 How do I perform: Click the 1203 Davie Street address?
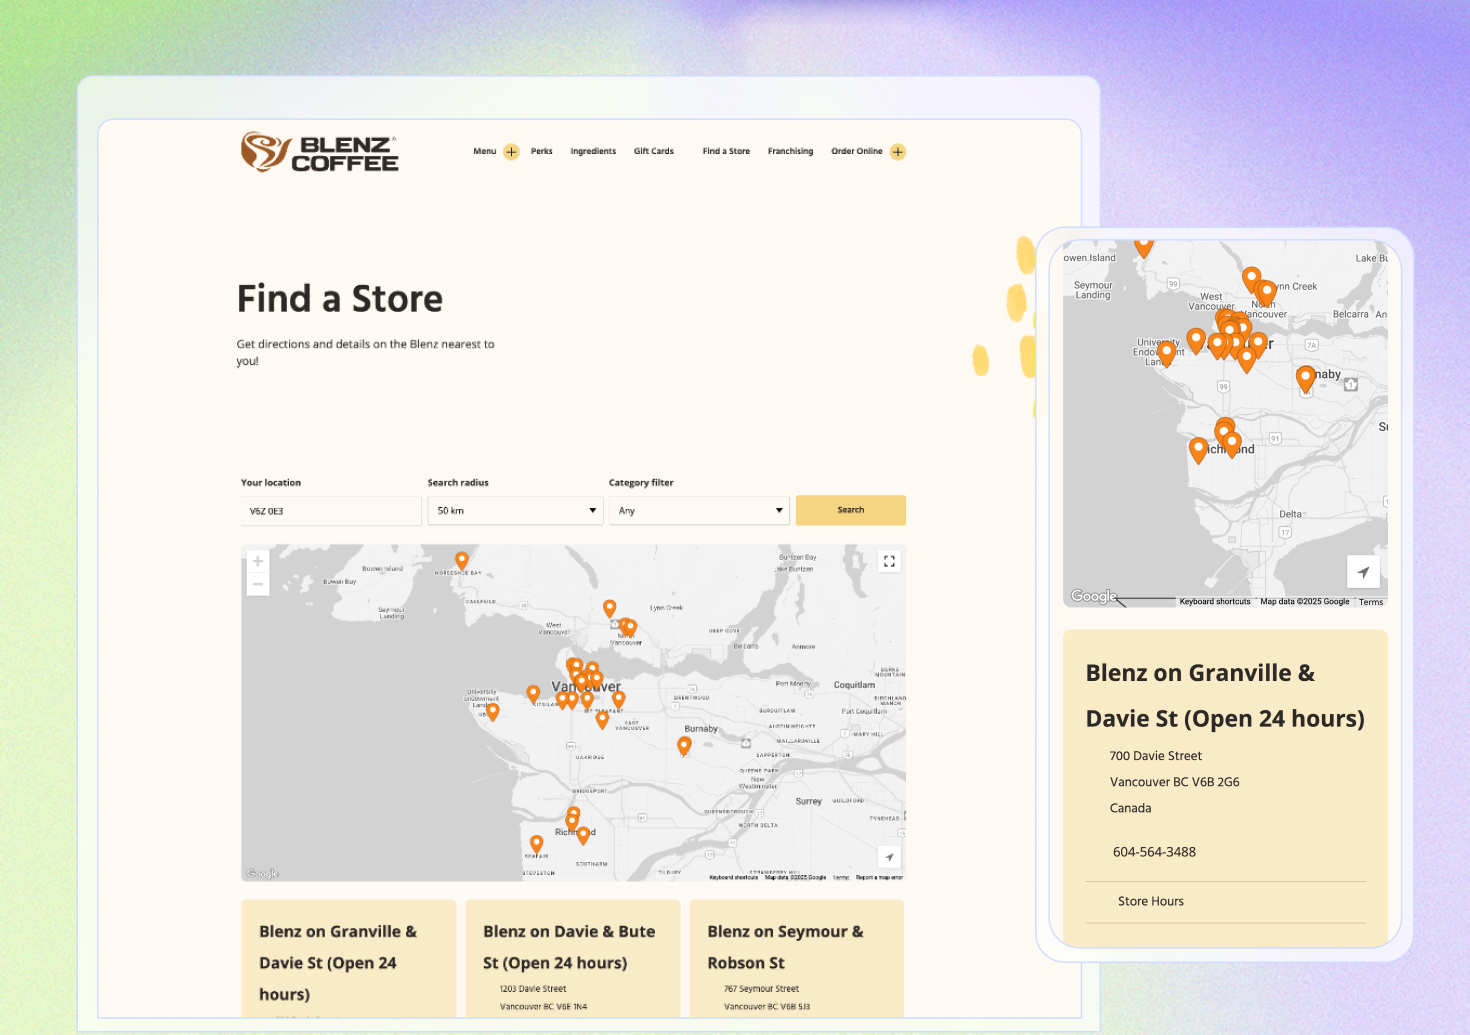click(533, 988)
